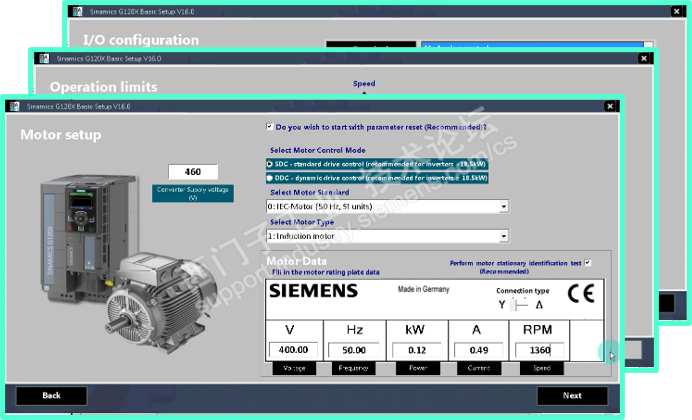Screen dimensions: 692x420
Task: Click the Motor setup window title bar text
Action: (x=78, y=106)
